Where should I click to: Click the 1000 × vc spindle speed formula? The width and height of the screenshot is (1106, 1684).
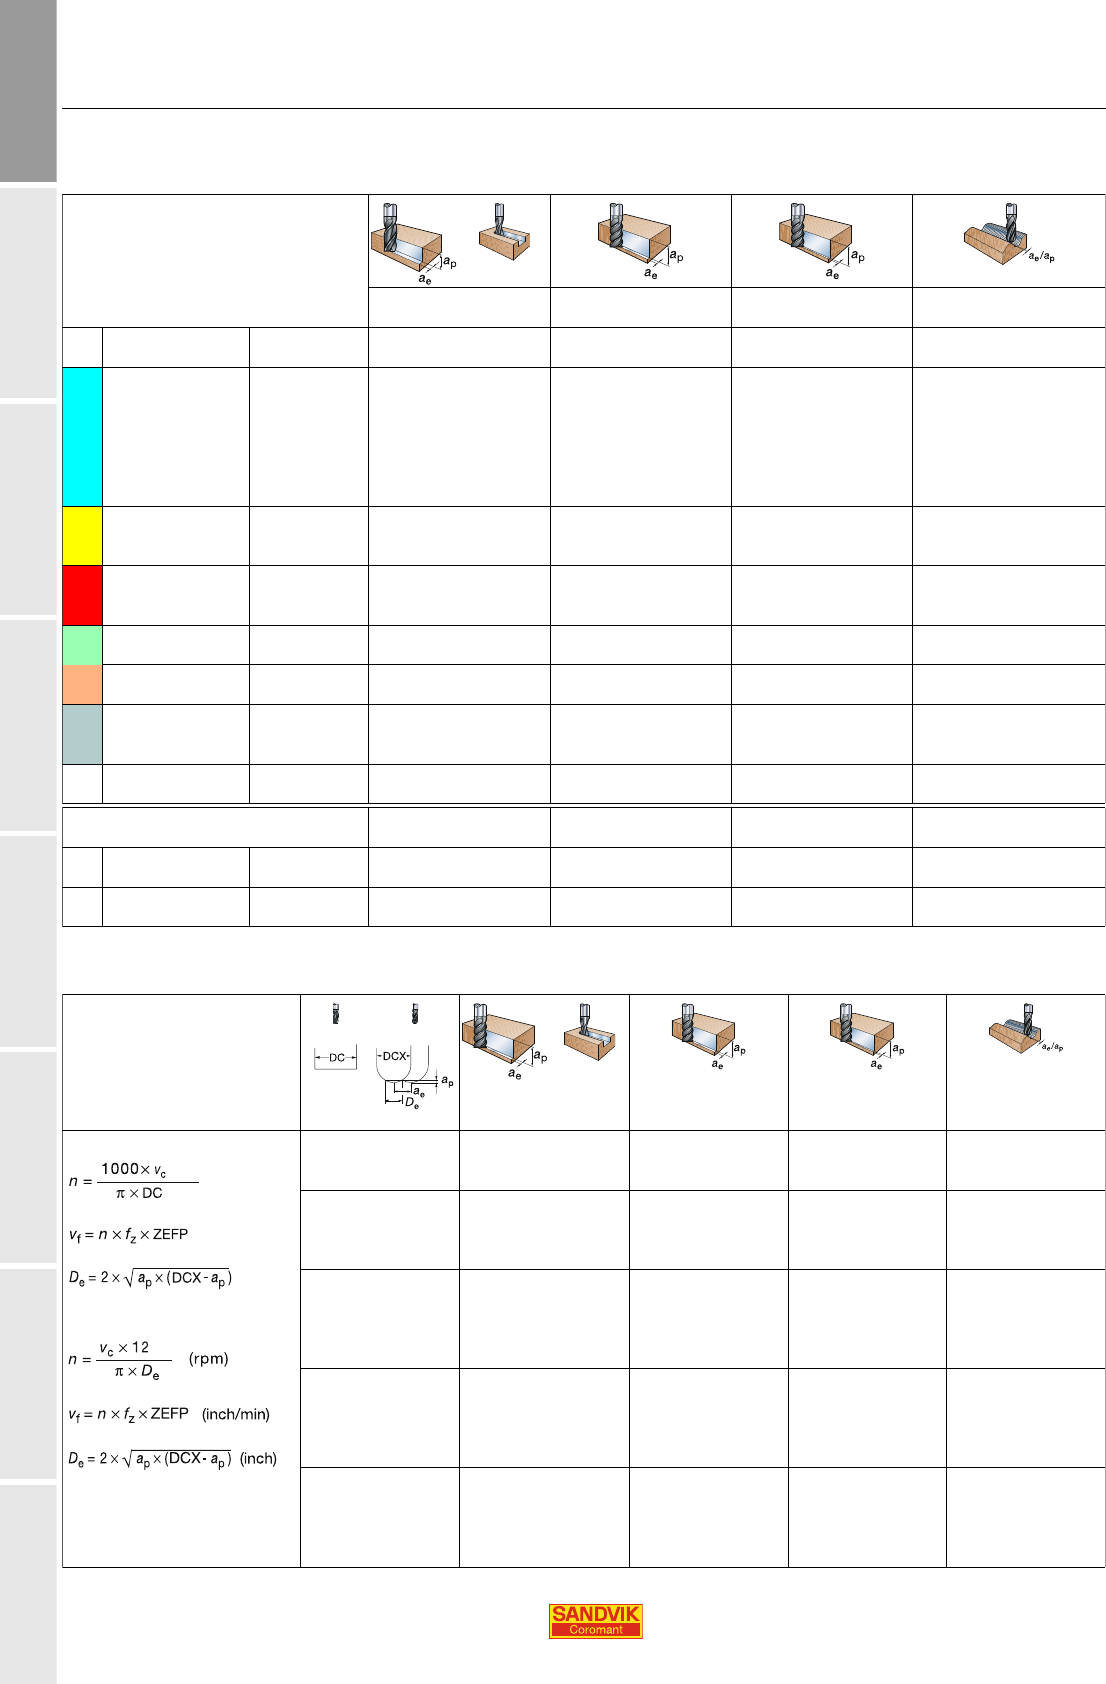click(133, 1181)
